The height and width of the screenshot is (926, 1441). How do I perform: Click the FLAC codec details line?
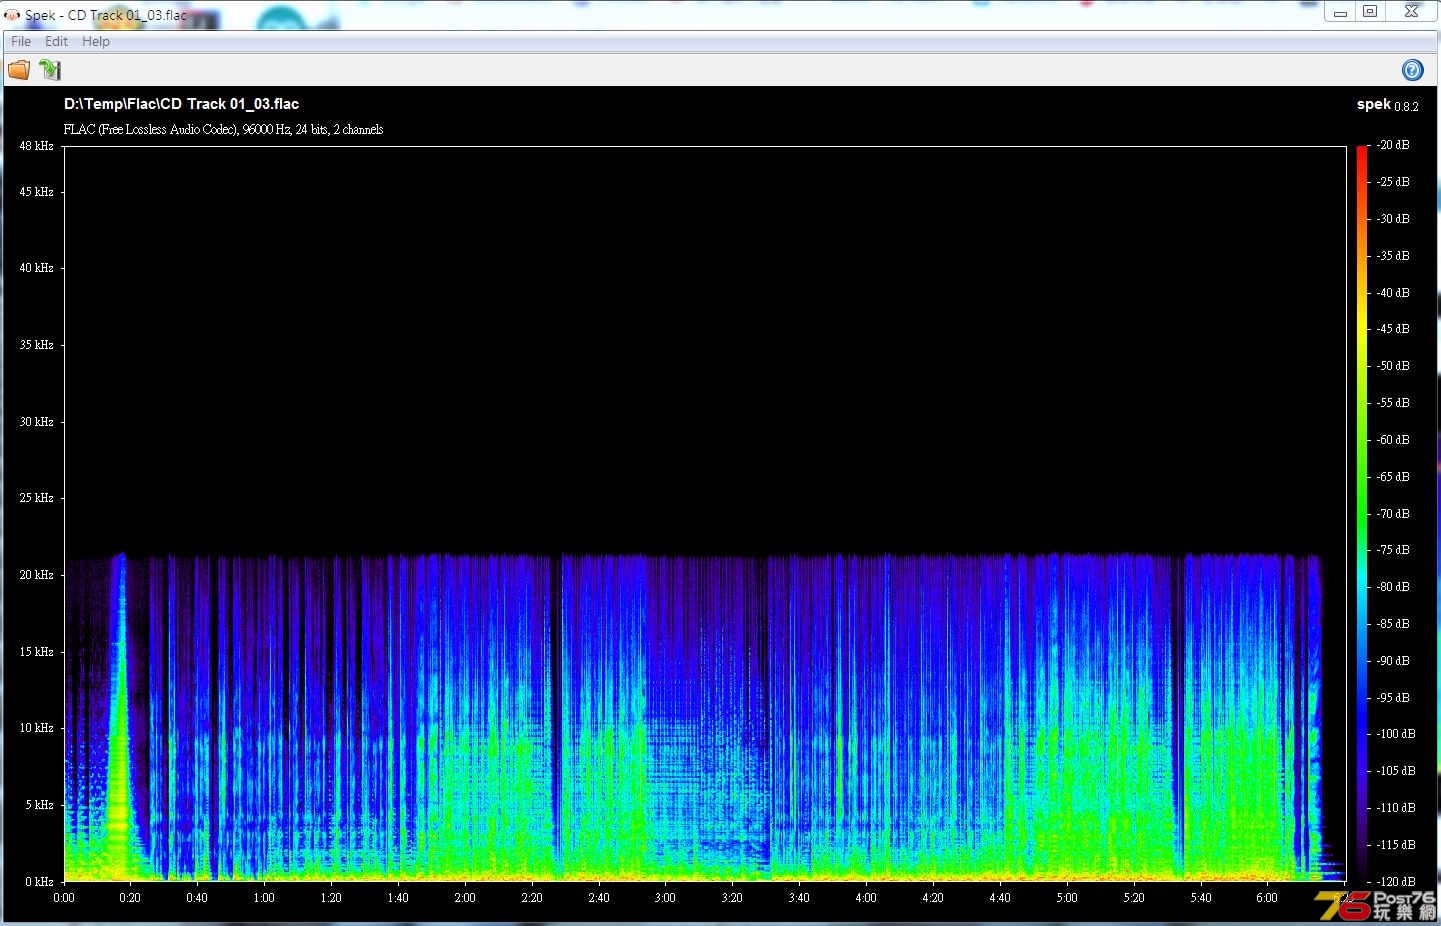click(x=223, y=129)
